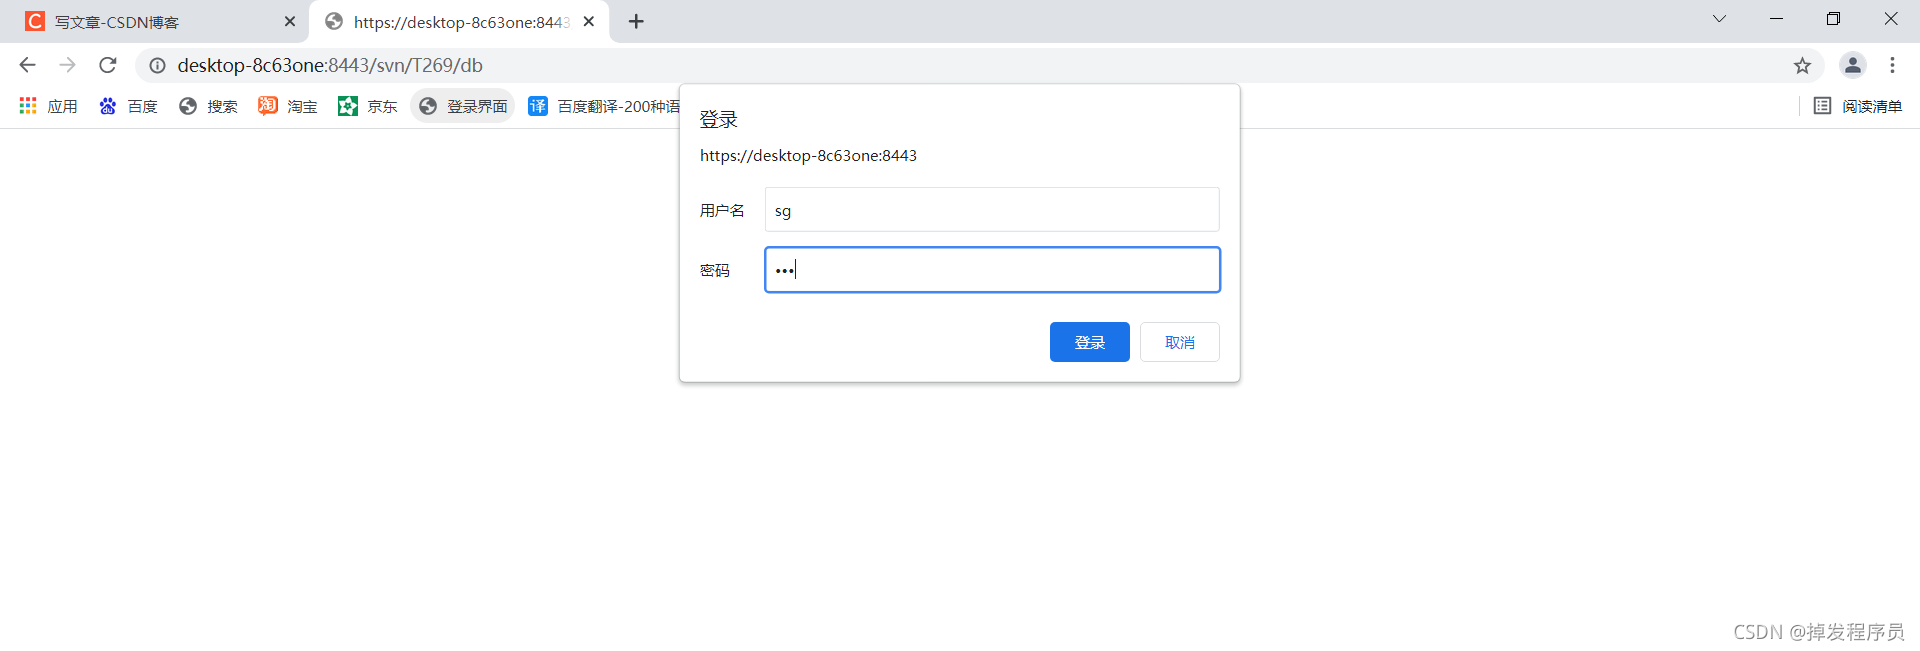Viewport: 1920px width, 651px height.
Task: View site information icon in address bar
Action: [157, 65]
